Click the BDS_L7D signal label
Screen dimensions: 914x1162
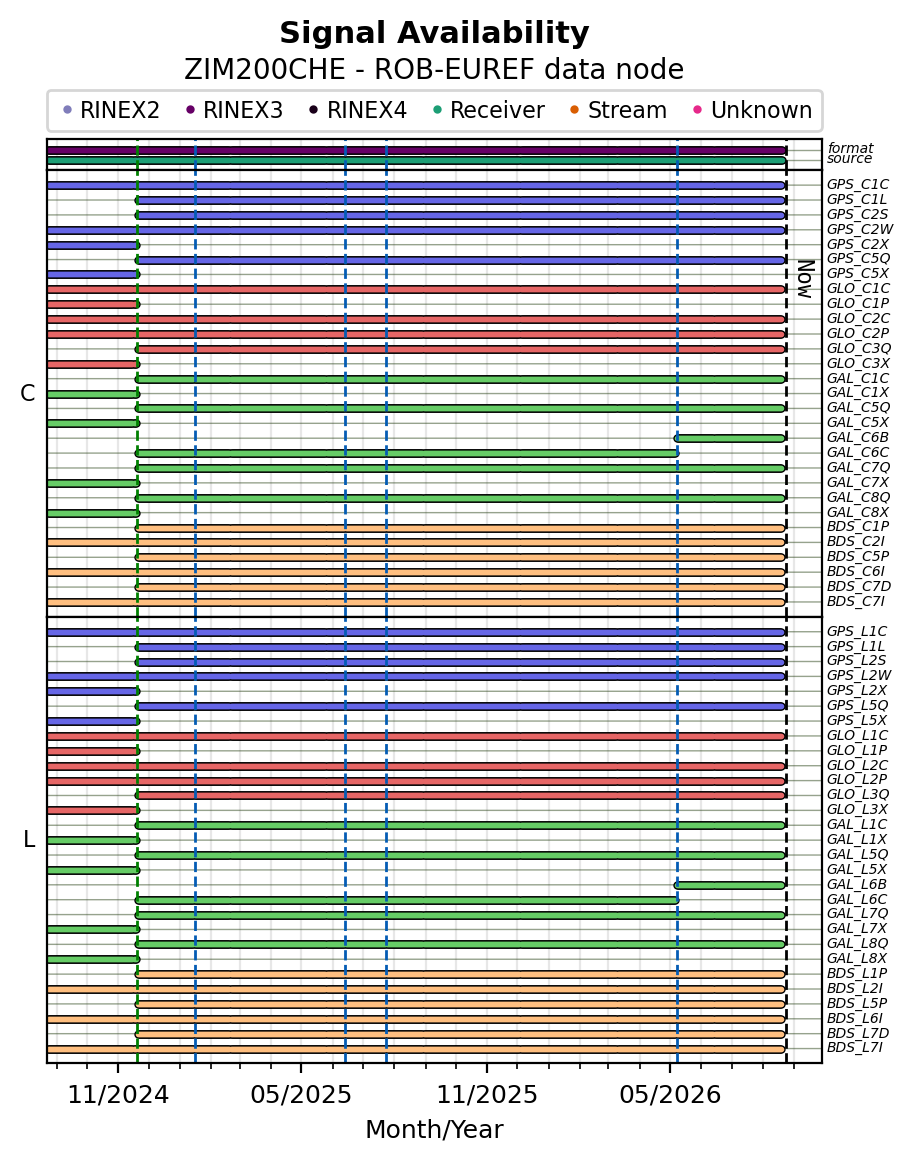(858, 1033)
